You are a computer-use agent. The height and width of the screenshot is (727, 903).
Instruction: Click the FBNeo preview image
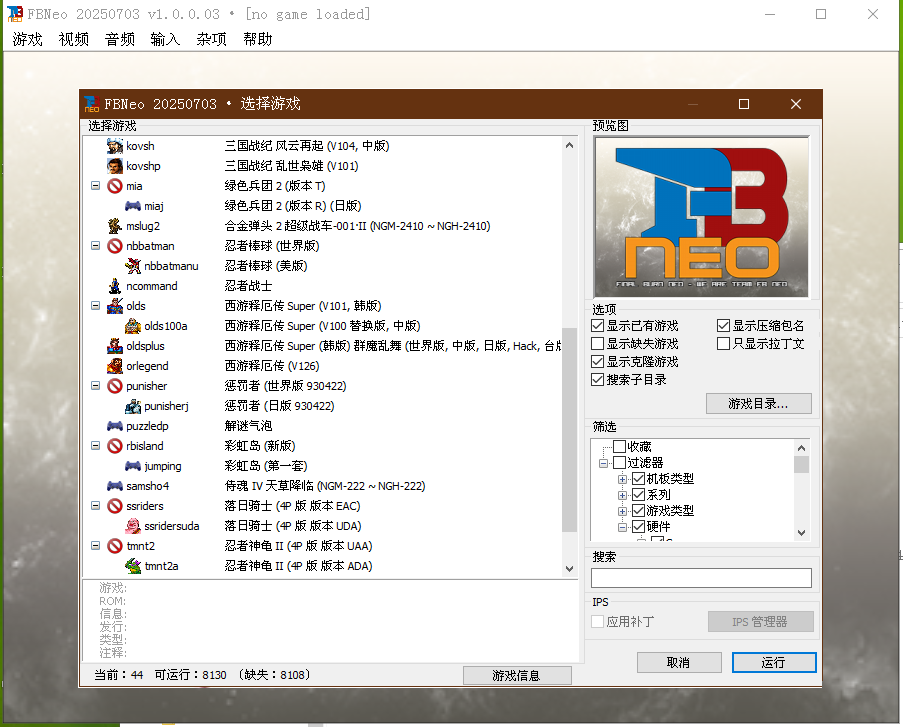click(x=701, y=217)
